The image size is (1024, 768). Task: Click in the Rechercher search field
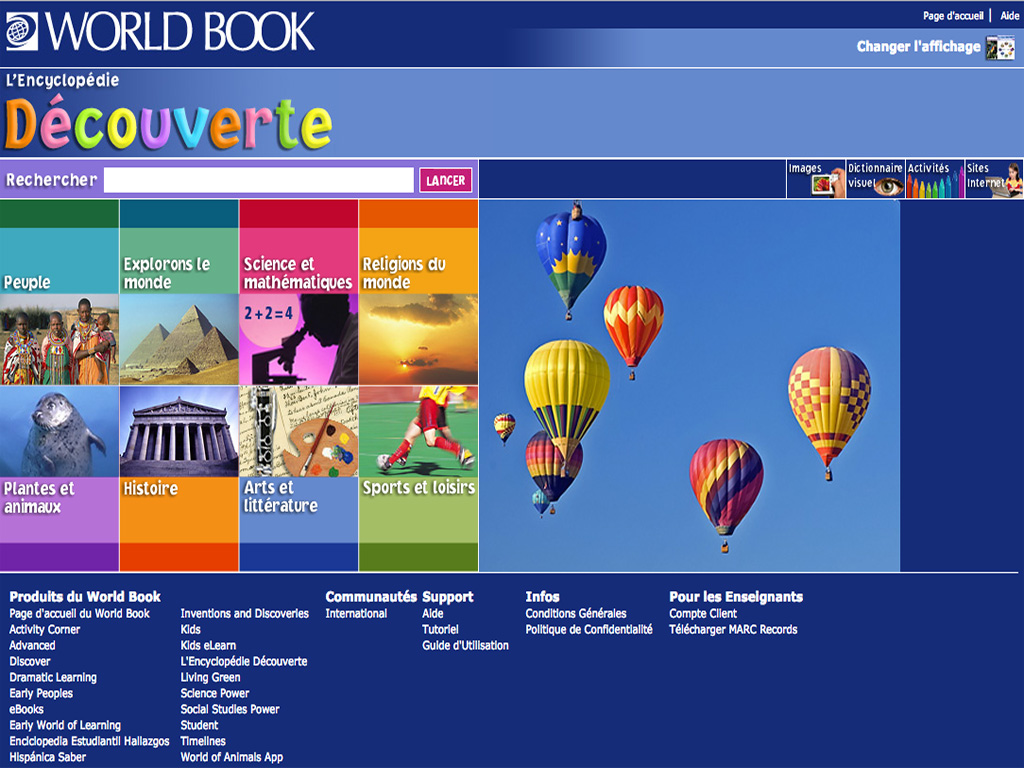(x=259, y=180)
